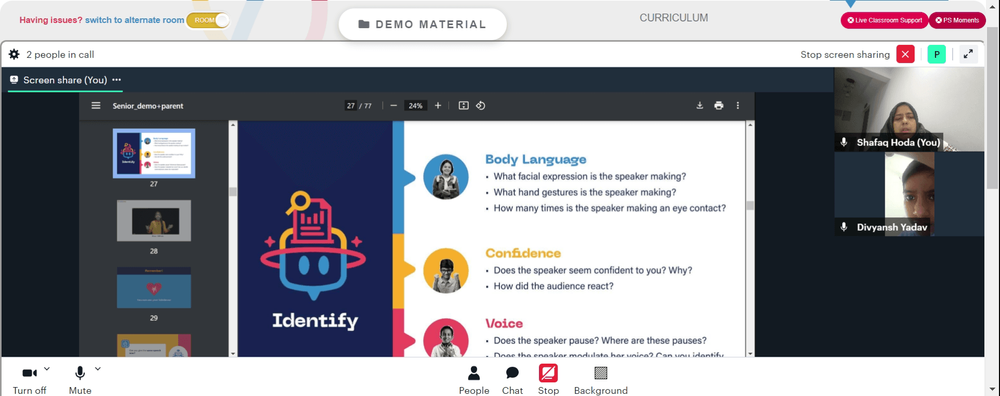The height and width of the screenshot is (396, 1000).
Task: Open the Demo Material folder
Action: pyautogui.click(x=422, y=24)
